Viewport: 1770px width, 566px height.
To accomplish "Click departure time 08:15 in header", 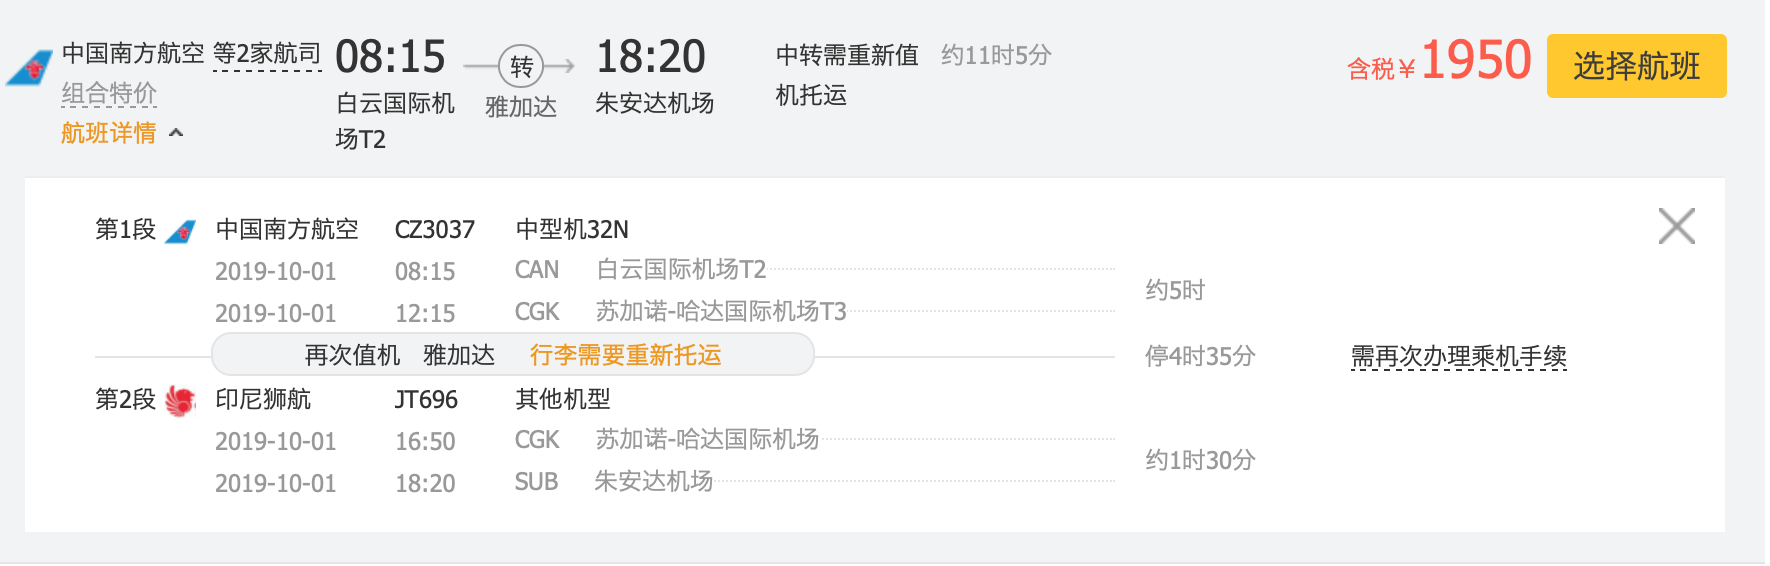I will coord(390,57).
